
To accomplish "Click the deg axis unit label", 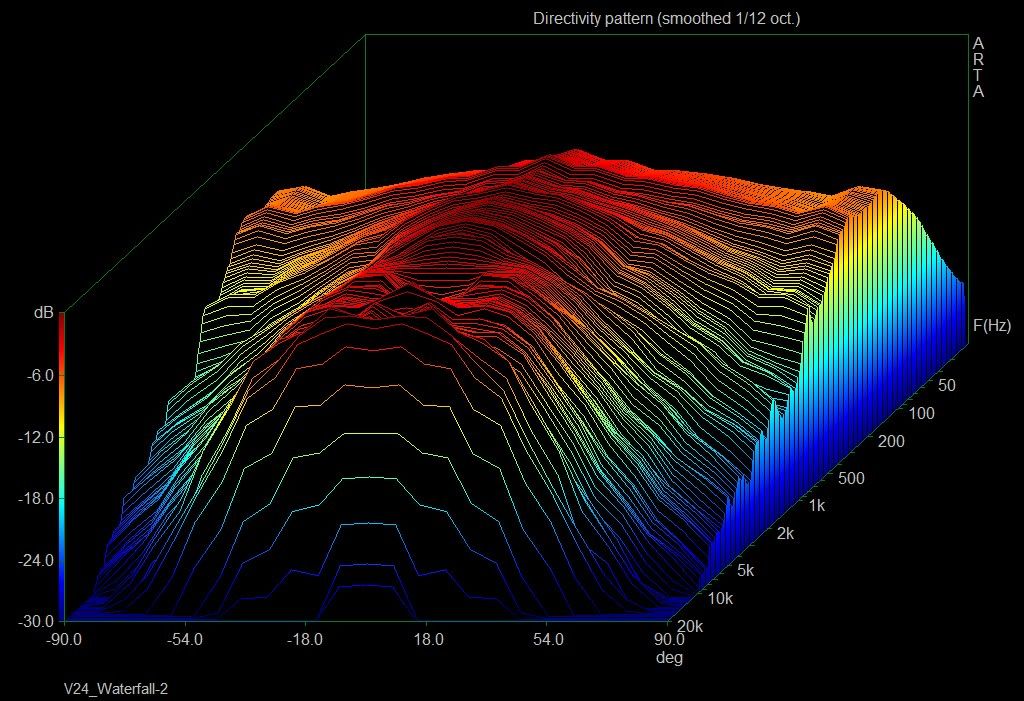I will tap(668, 658).
